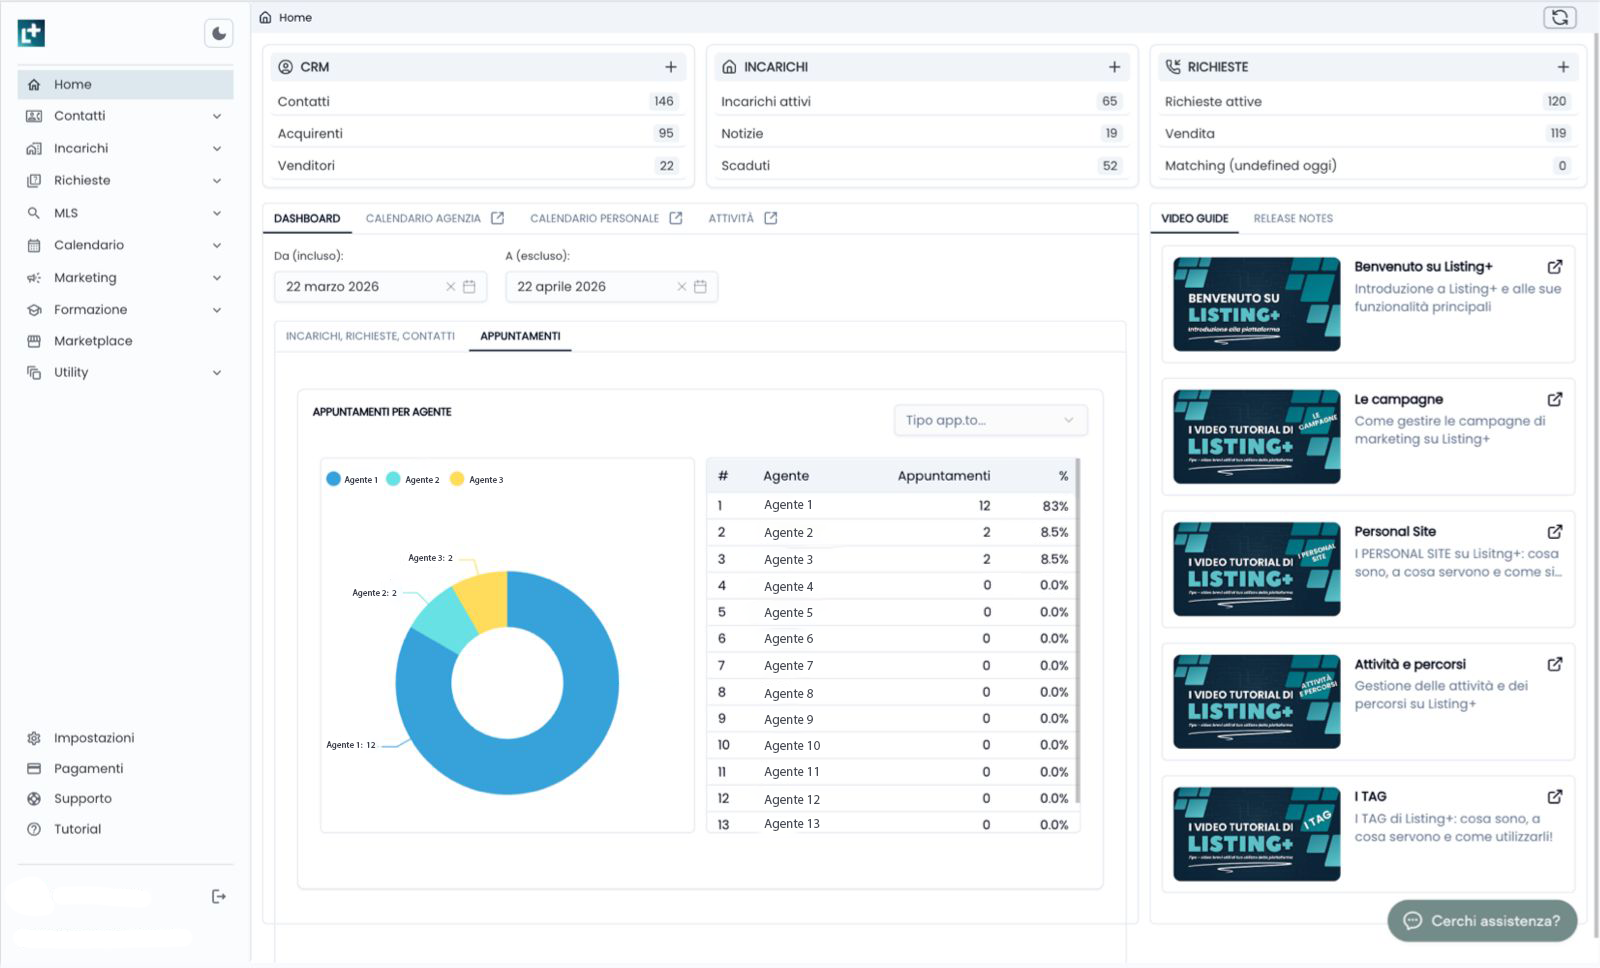Click the Marketing megaphone icon
Viewport: 1600px width, 968px height.
tap(34, 277)
